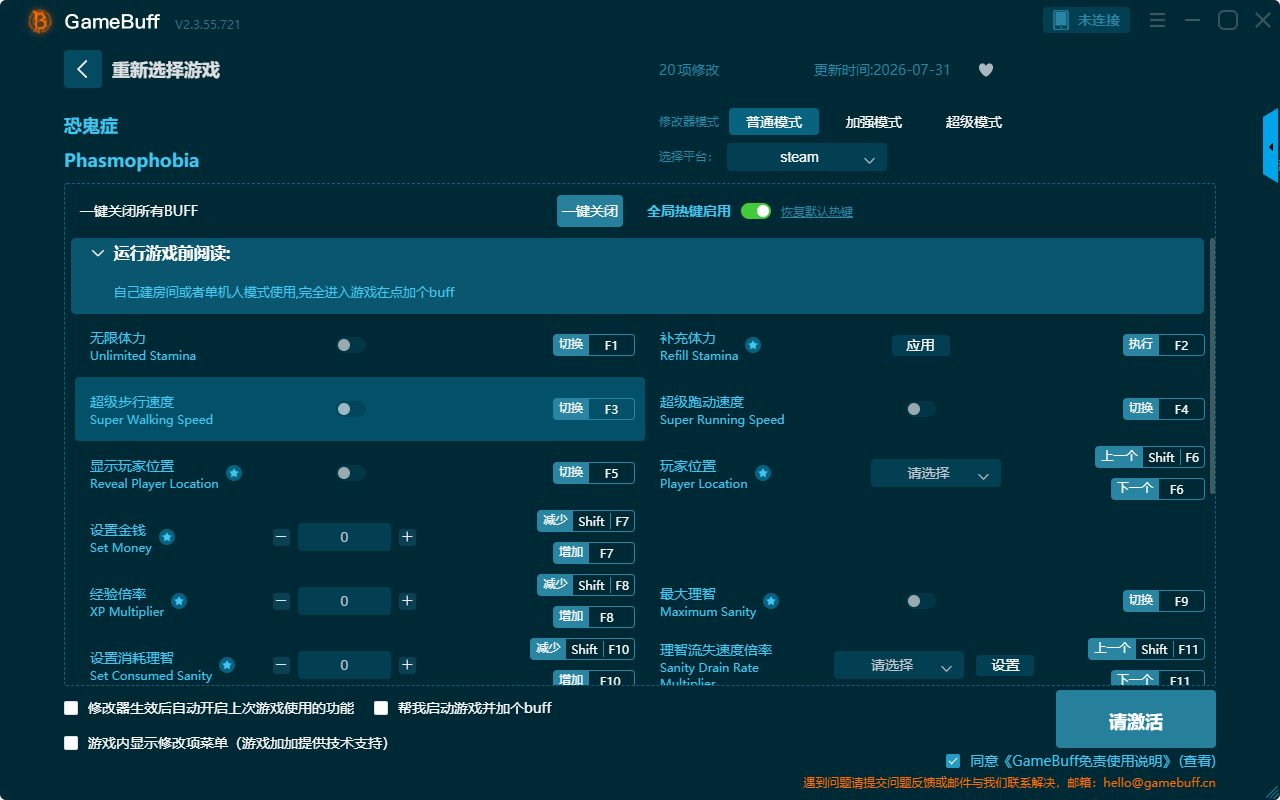Open Sanity Drain Rate Multiplier dropdown
This screenshot has width=1280, height=800.
(x=899, y=665)
